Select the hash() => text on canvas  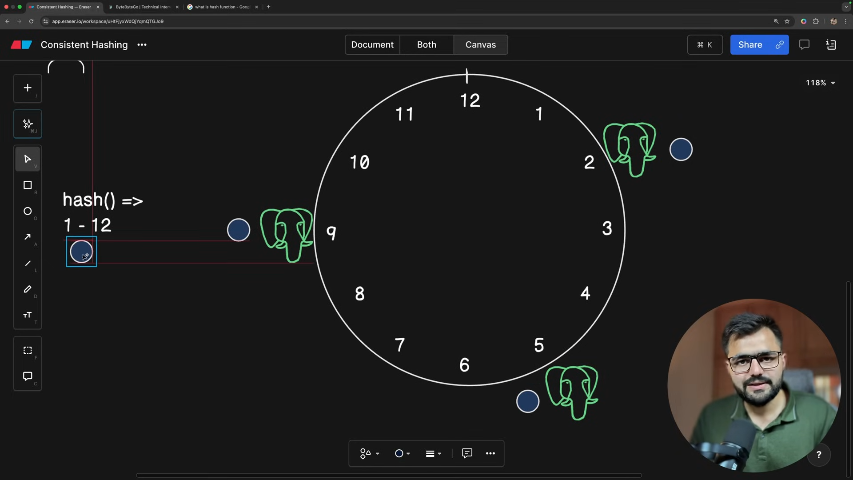click(x=102, y=200)
